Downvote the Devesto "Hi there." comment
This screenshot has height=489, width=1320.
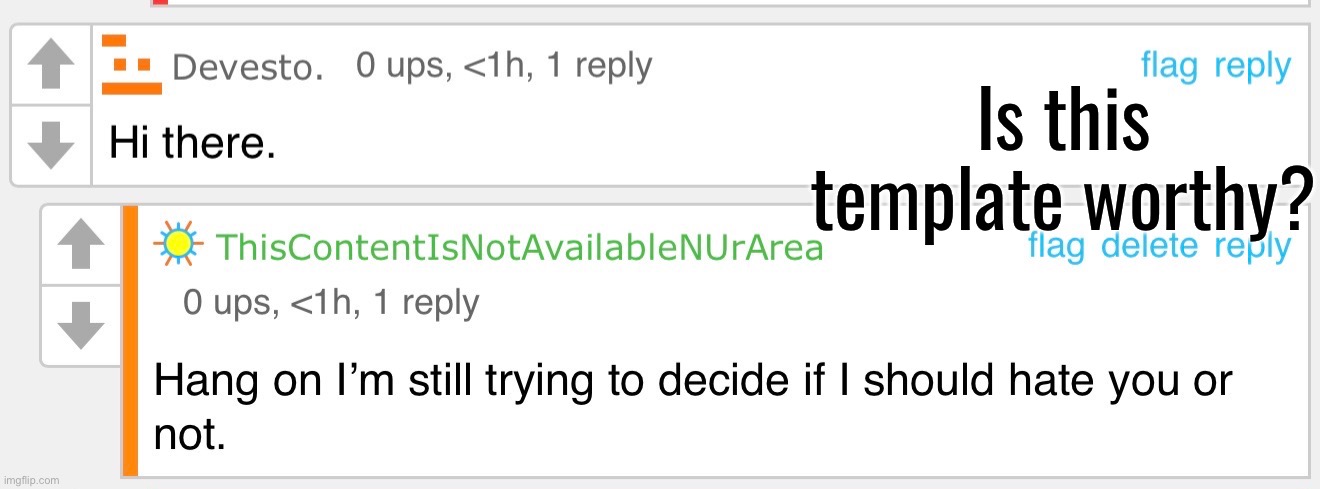(51, 145)
